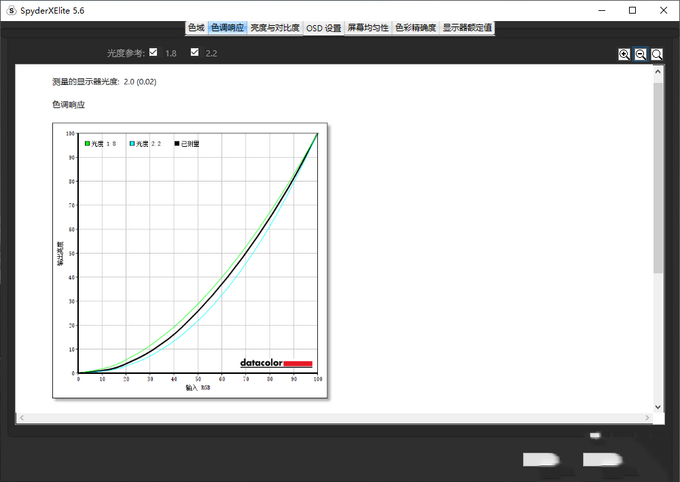This screenshot has height=482, width=680.
Task: Open the 亮度与对比度 tab
Action: click(x=275, y=28)
